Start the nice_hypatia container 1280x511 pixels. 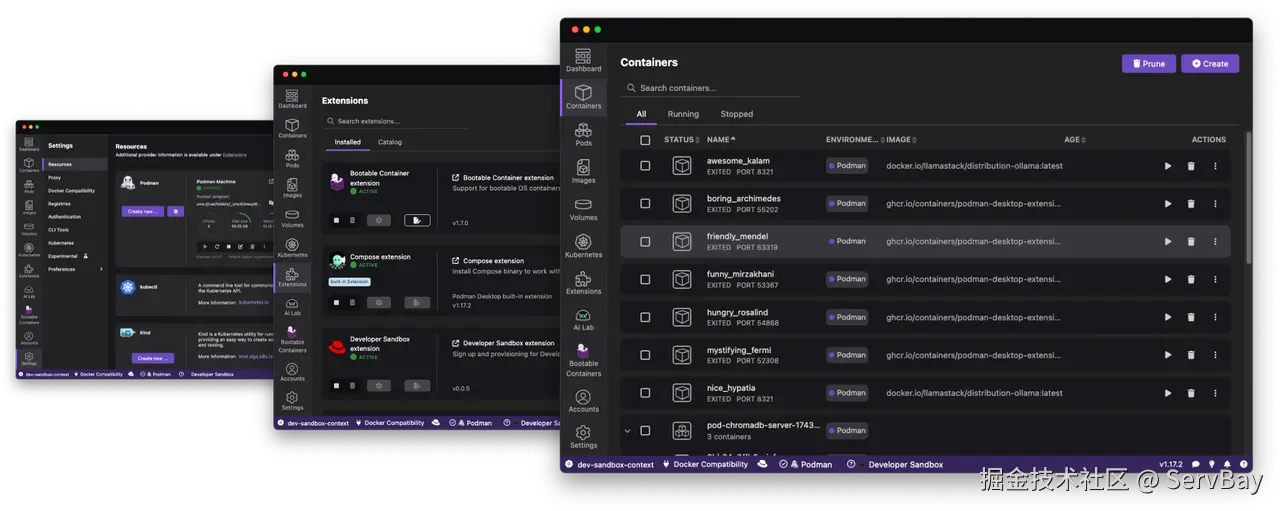[1168, 393]
